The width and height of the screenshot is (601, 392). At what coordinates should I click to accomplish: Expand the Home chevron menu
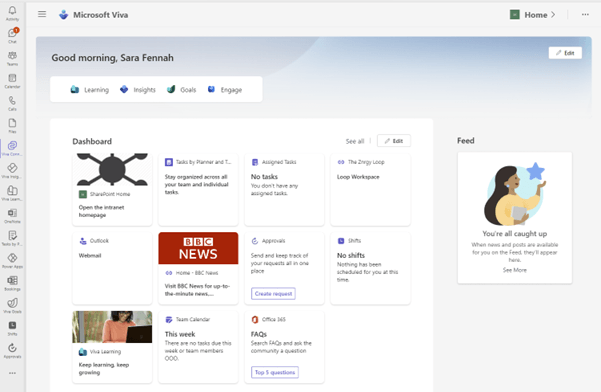[x=553, y=15]
